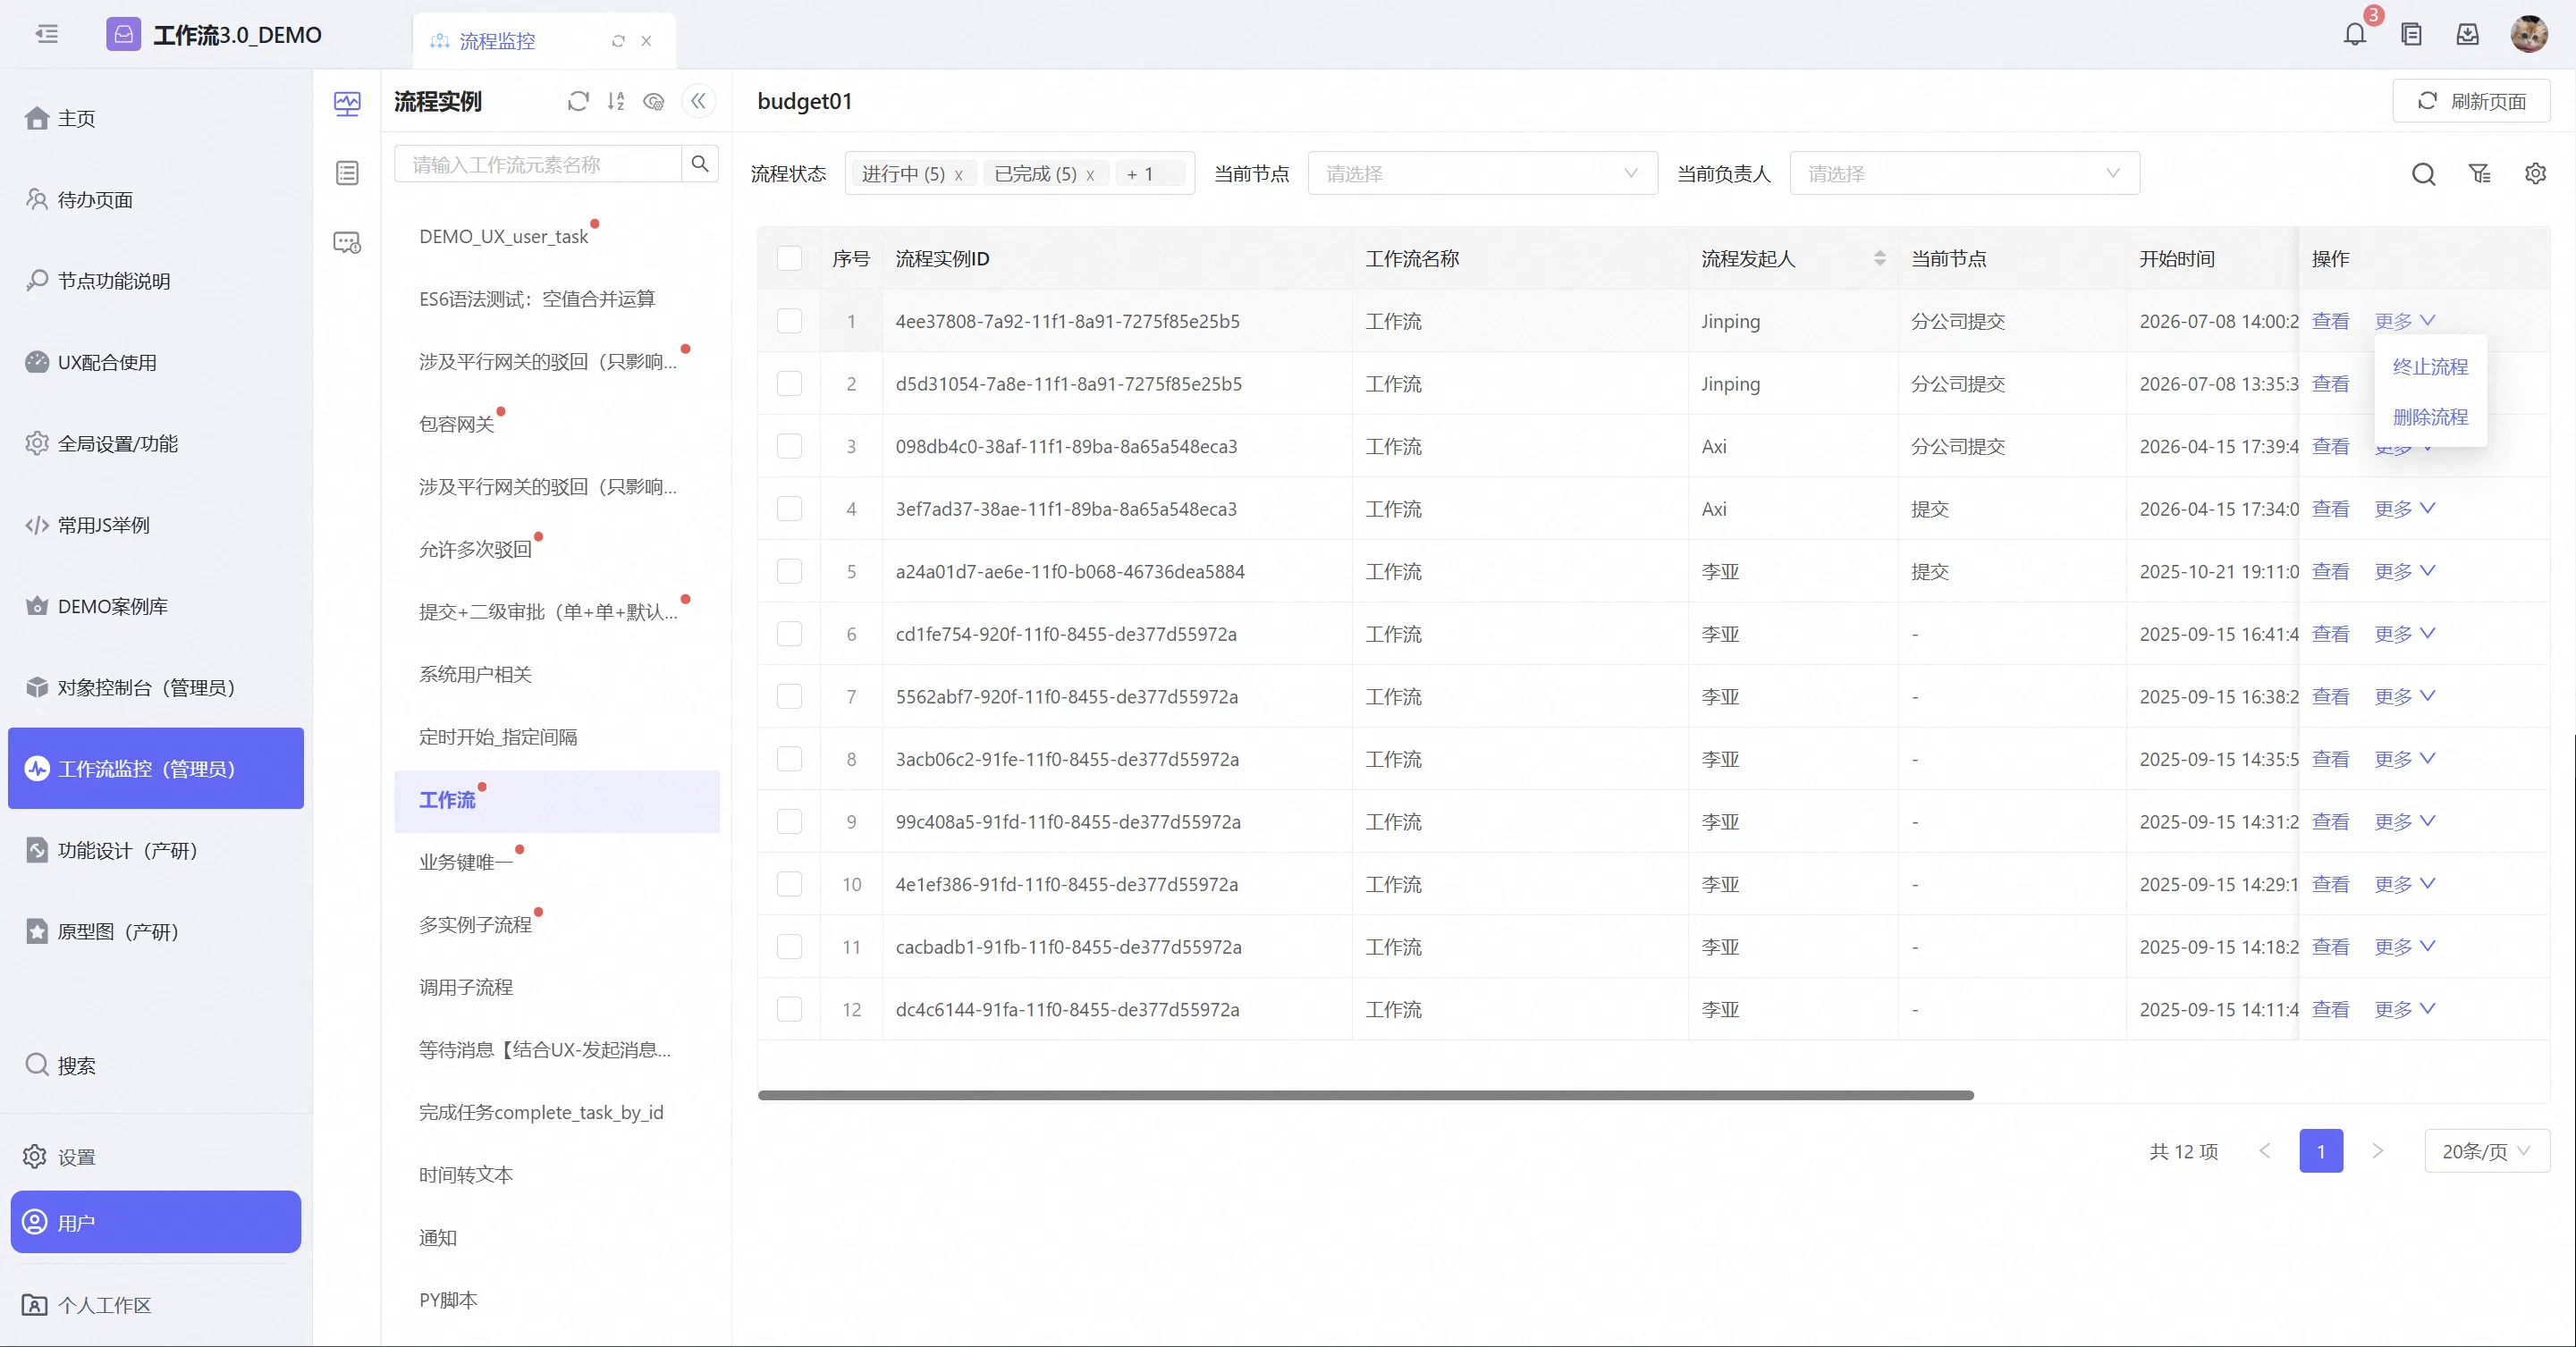Expand the 当前负责人 dropdown
The height and width of the screenshot is (1347, 2576).
pos(1964,174)
